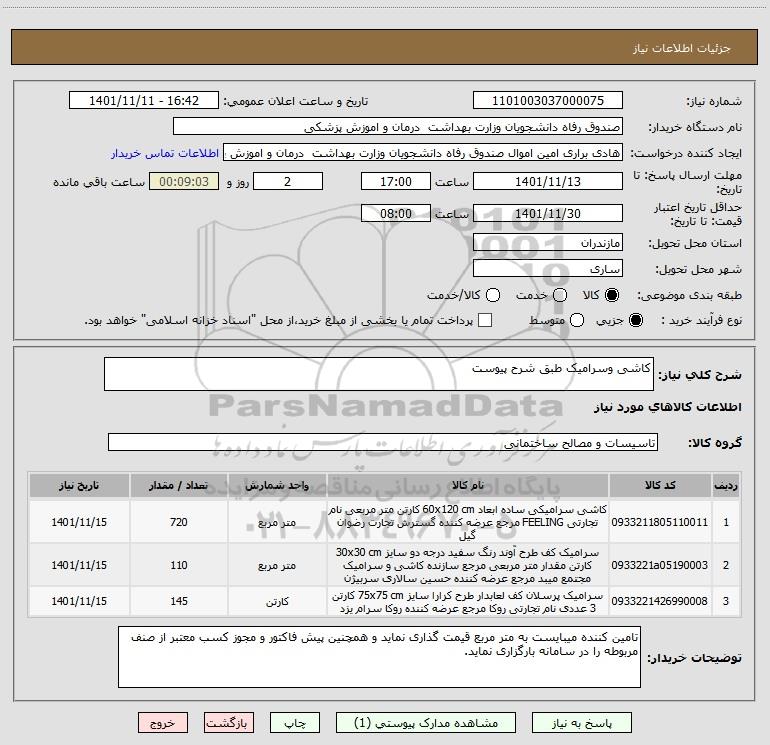Screen dimensions: 770x745
Task: Click the delivery city field ساری
Action: pyautogui.click(x=548, y=268)
